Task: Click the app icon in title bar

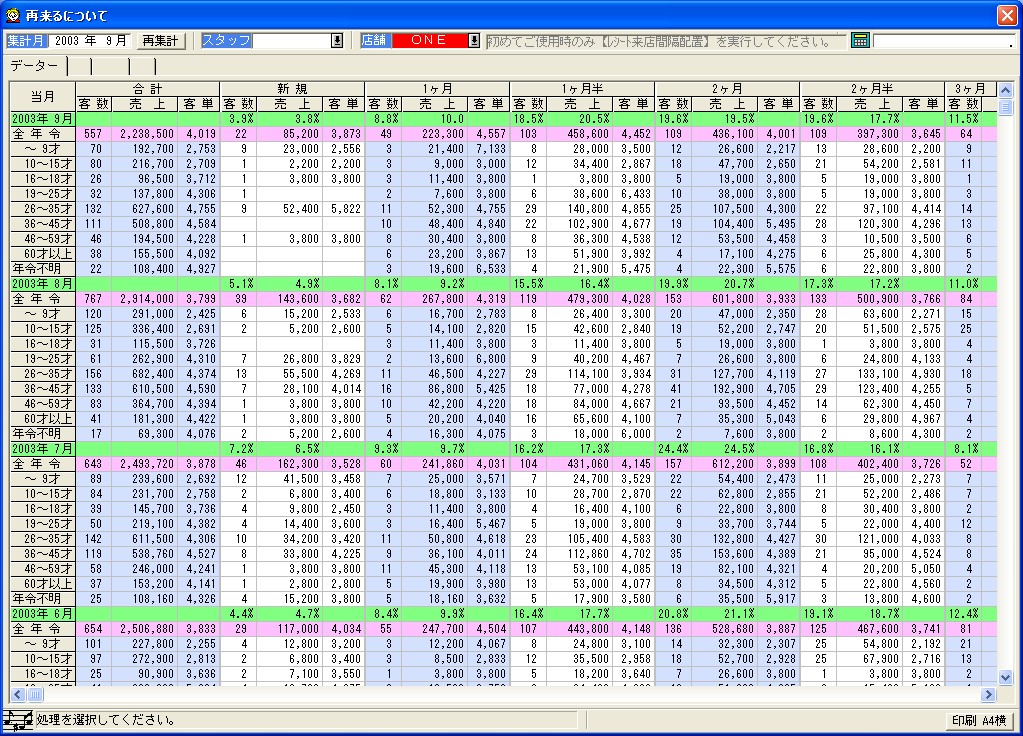Action: point(12,15)
